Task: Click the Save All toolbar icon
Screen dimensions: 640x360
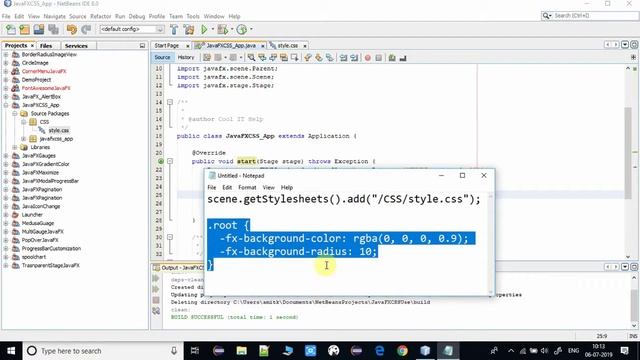Action: tap(53, 29)
